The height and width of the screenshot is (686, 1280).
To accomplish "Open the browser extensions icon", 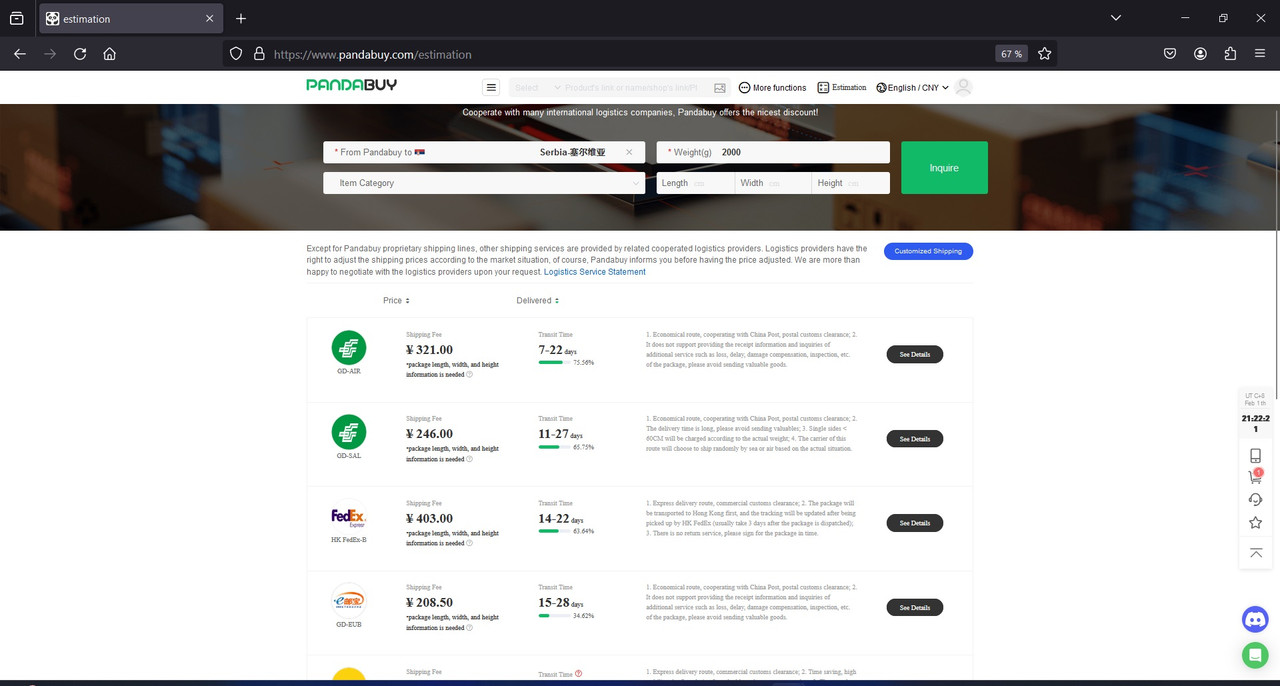I will [1230, 54].
